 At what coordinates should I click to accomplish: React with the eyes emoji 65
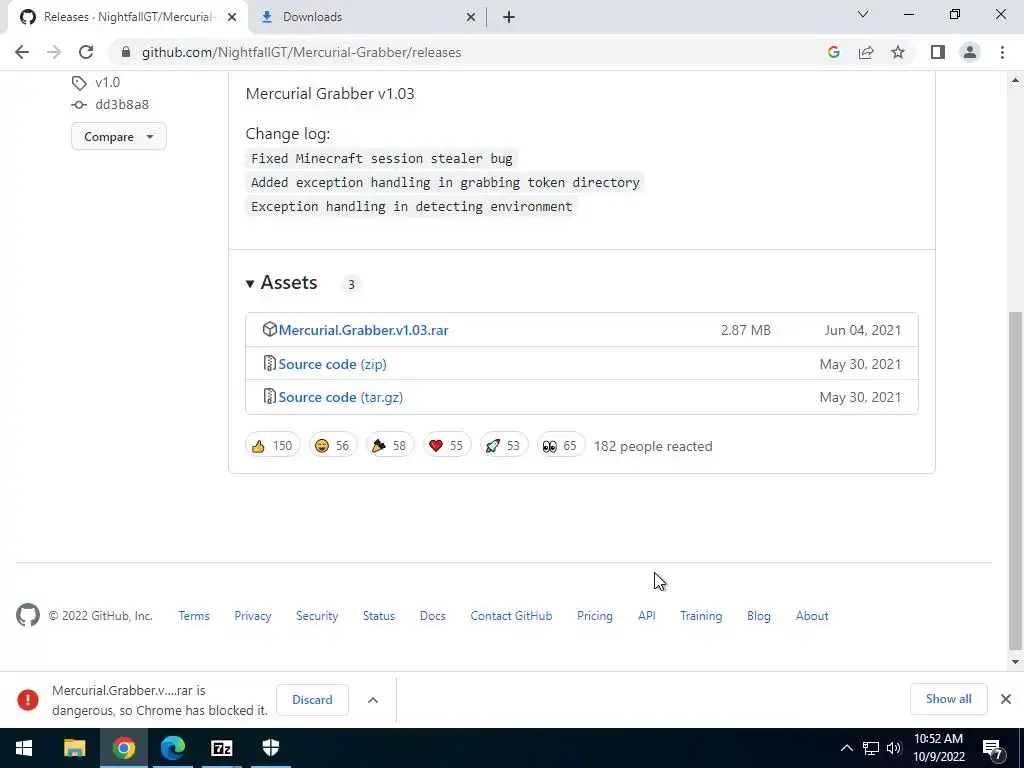[560, 445]
